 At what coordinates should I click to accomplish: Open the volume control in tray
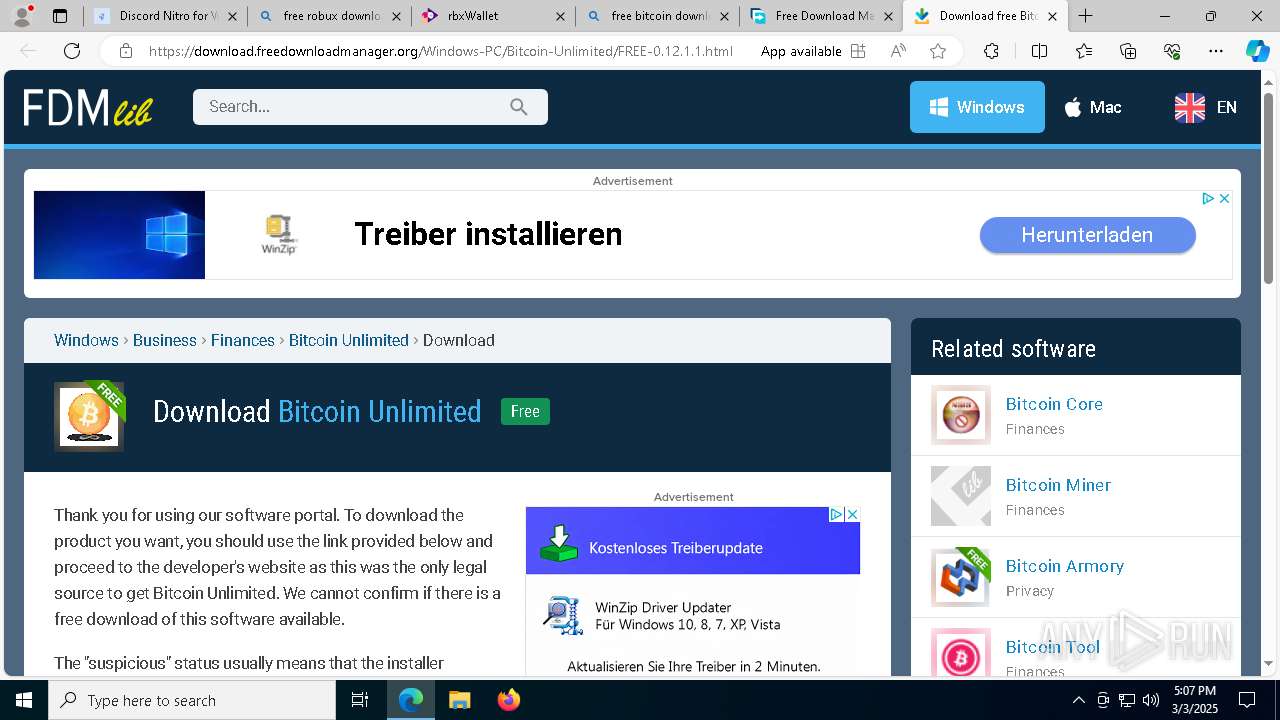(x=1151, y=700)
